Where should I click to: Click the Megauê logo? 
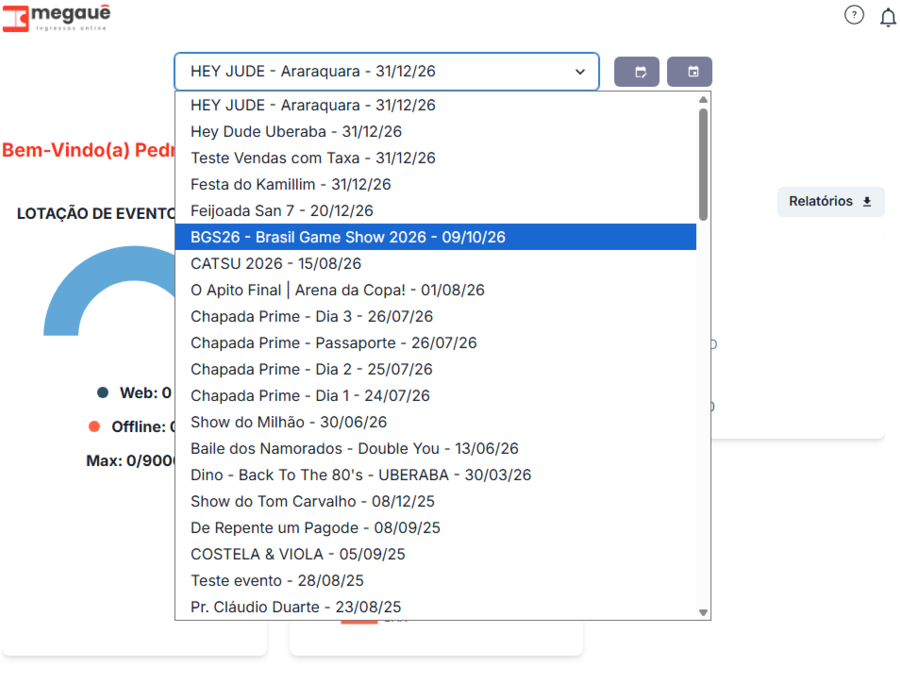[56, 18]
